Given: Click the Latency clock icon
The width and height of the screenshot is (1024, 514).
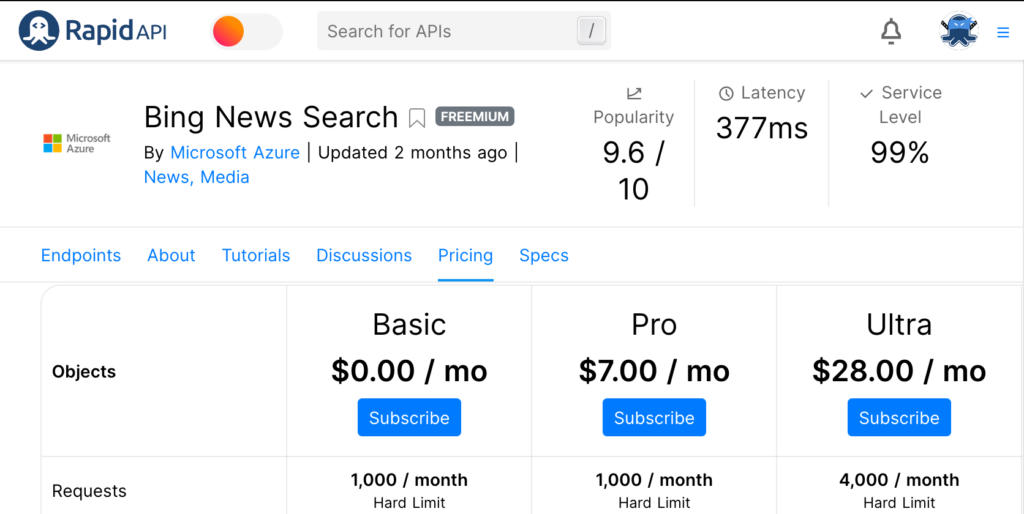Looking at the screenshot, I should (726, 93).
